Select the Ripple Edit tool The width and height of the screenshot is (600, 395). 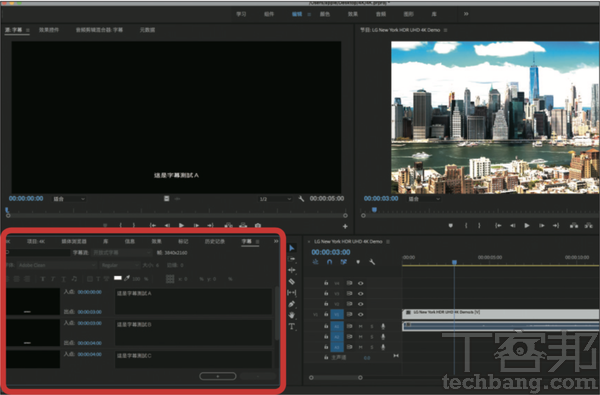pos(292,270)
